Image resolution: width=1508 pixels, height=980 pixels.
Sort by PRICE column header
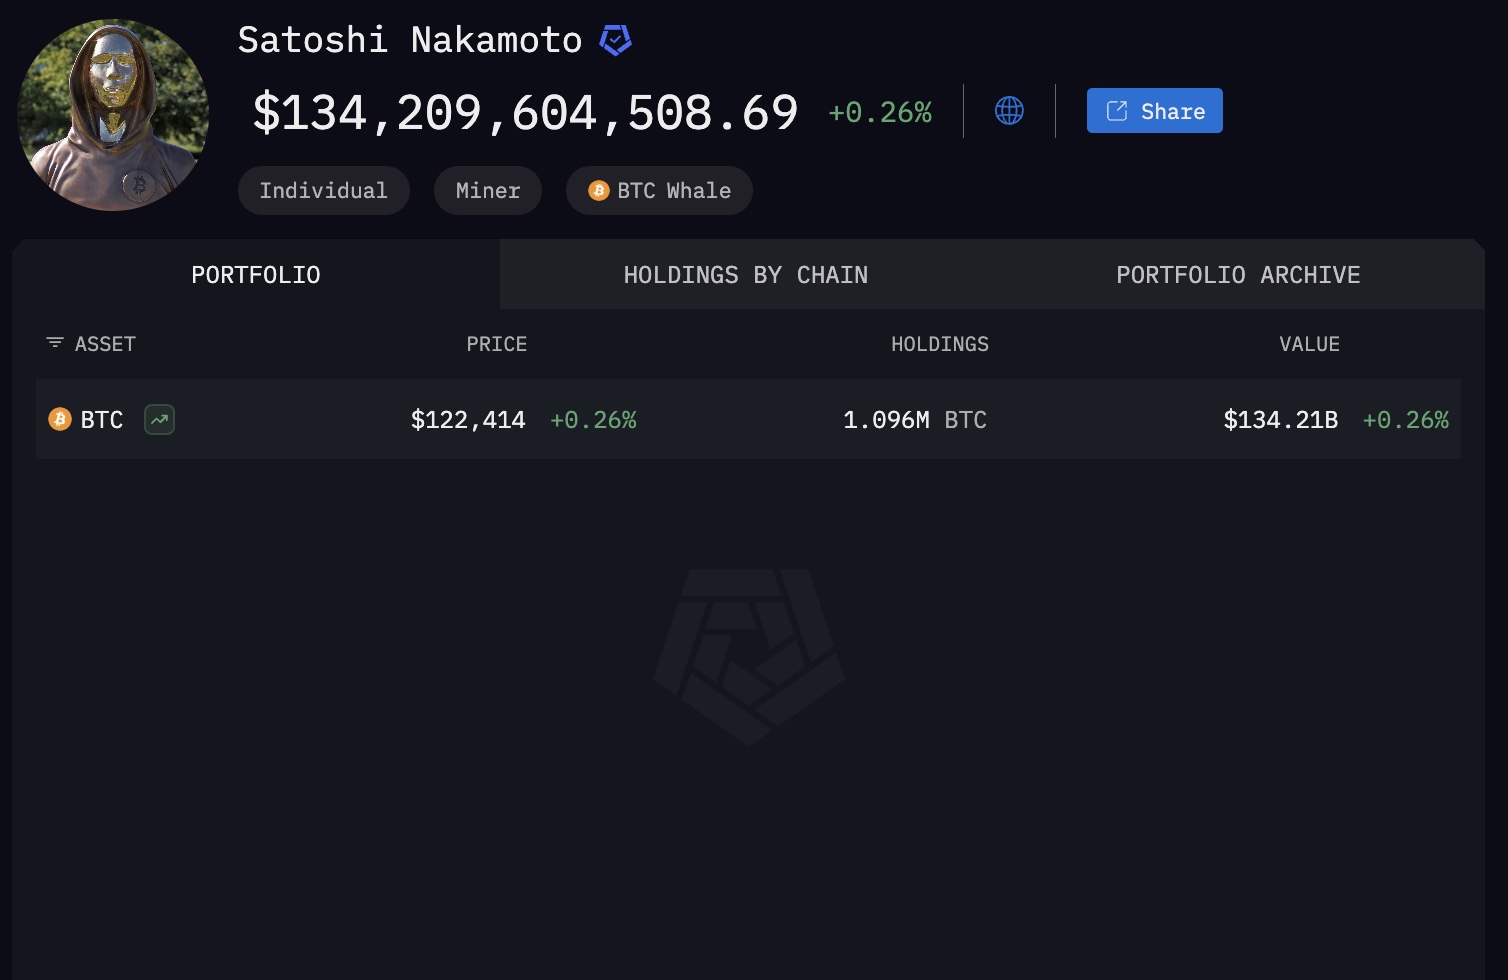[x=496, y=344]
